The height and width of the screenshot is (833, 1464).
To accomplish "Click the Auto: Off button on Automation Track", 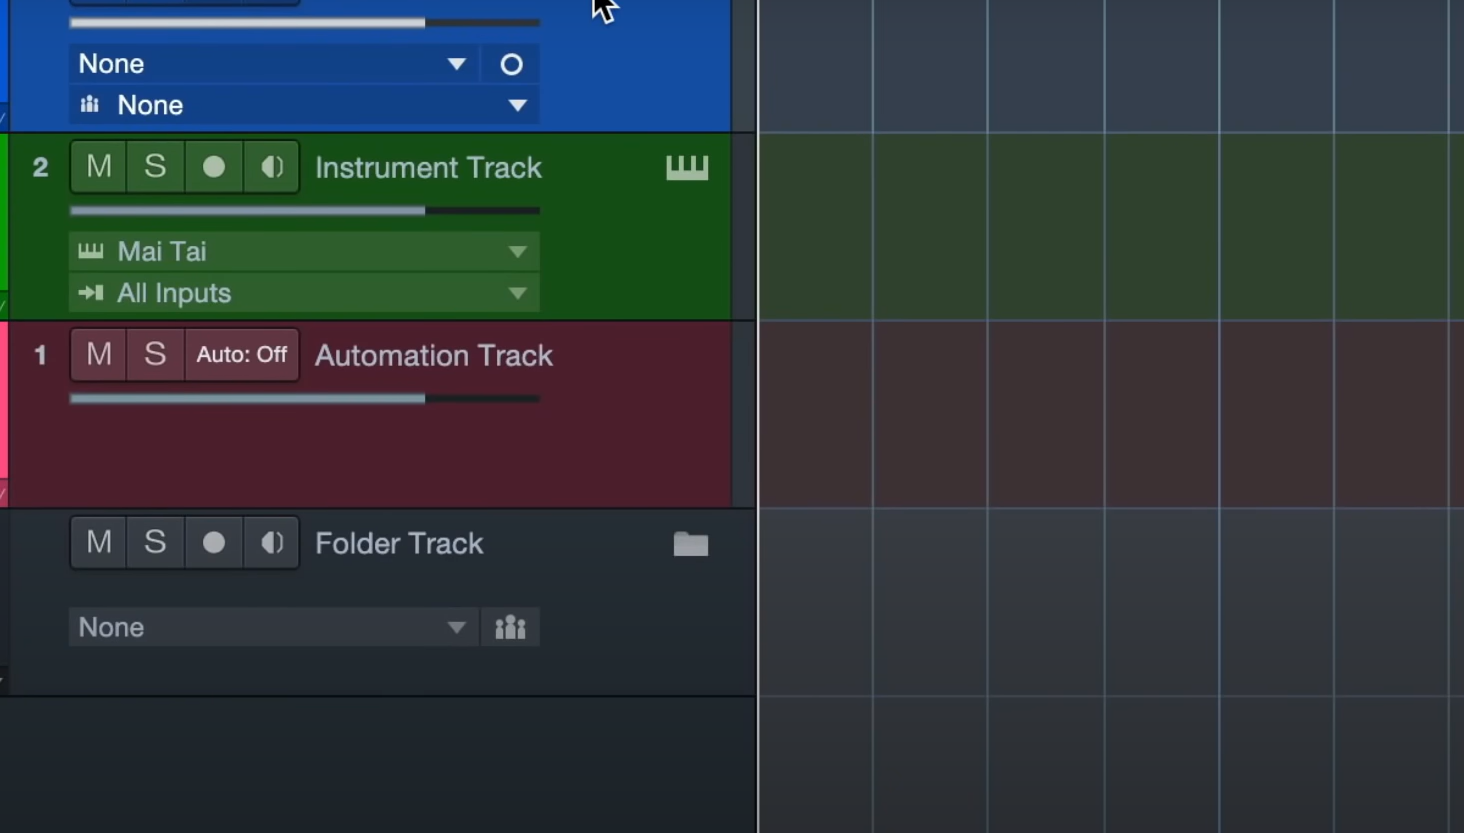I will (242, 355).
